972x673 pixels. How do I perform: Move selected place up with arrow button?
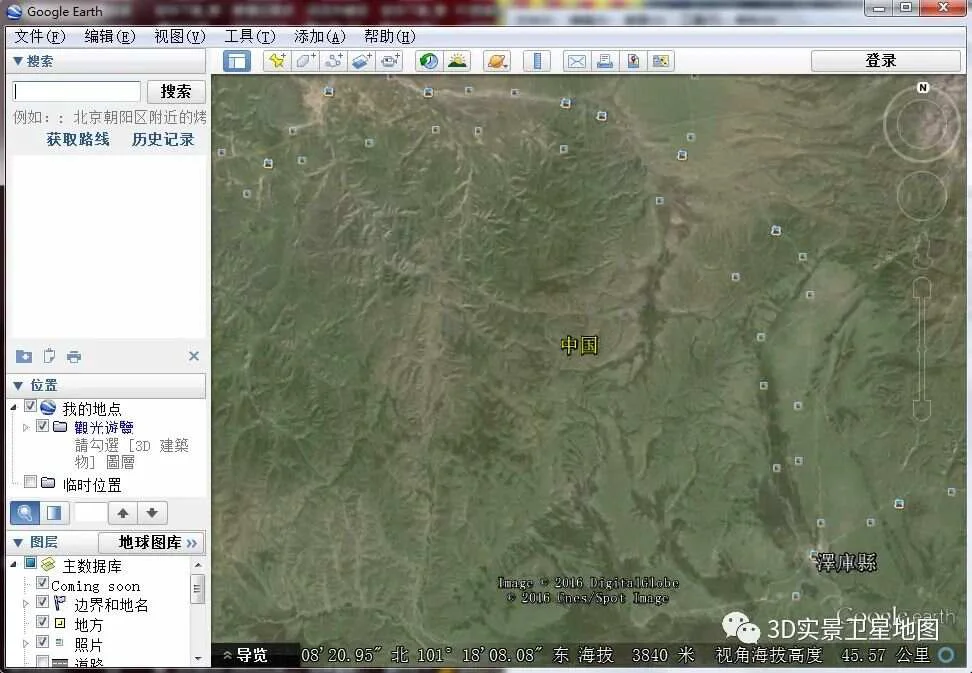(x=123, y=513)
